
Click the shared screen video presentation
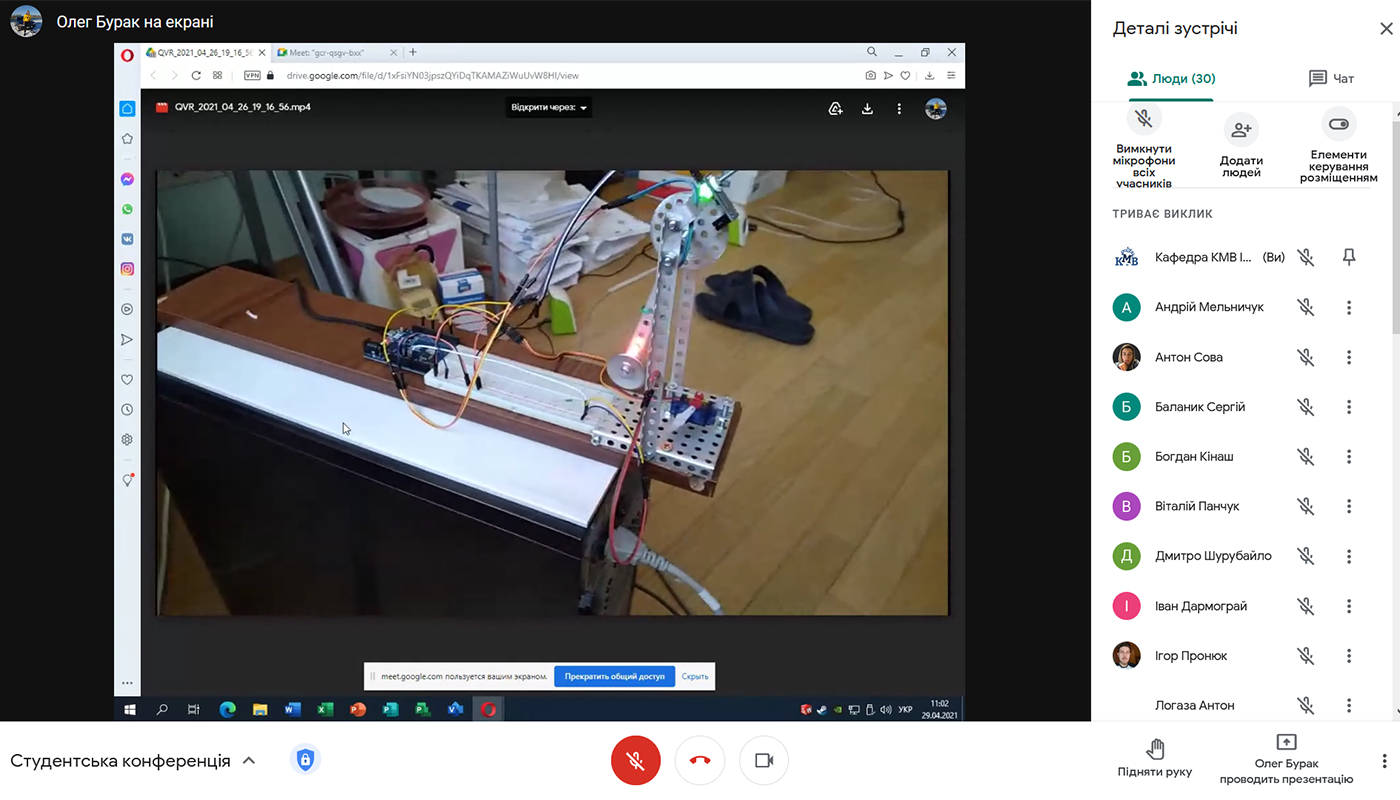pyautogui.click(x=552, y=392)
